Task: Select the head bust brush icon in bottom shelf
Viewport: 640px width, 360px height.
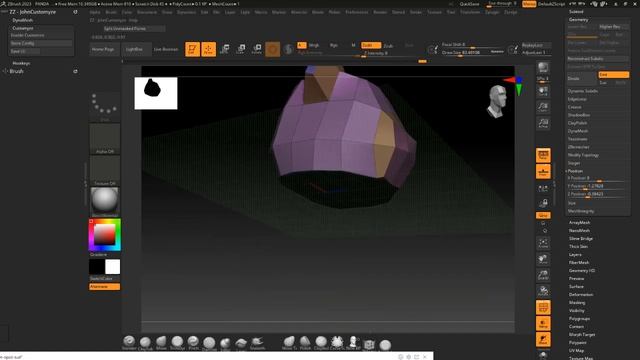Action: pos(353,343)
